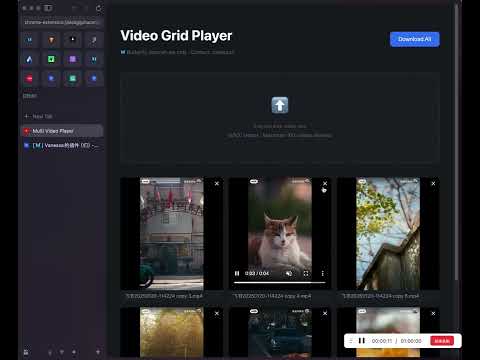
Task: Click the dark street video thumbnail
Action: point(280,332)
